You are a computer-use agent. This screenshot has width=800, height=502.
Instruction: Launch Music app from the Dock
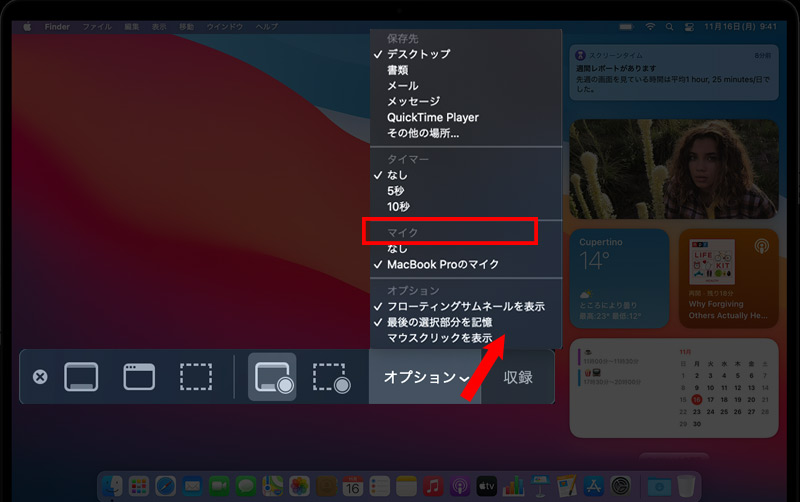click(x=433, y=486)
